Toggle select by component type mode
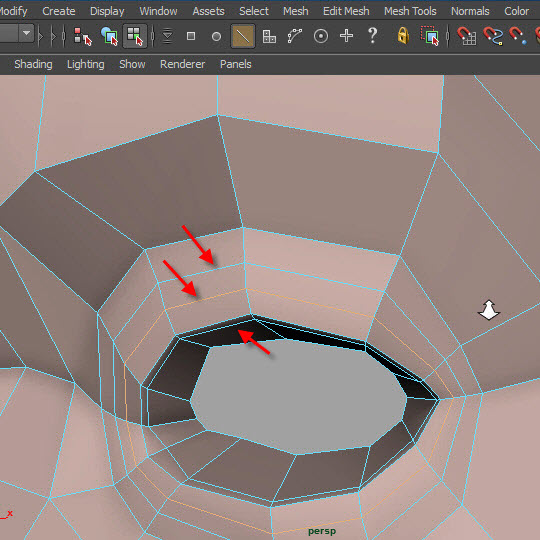540x540 pixels. pyautogui.click(x=135, y=36)
